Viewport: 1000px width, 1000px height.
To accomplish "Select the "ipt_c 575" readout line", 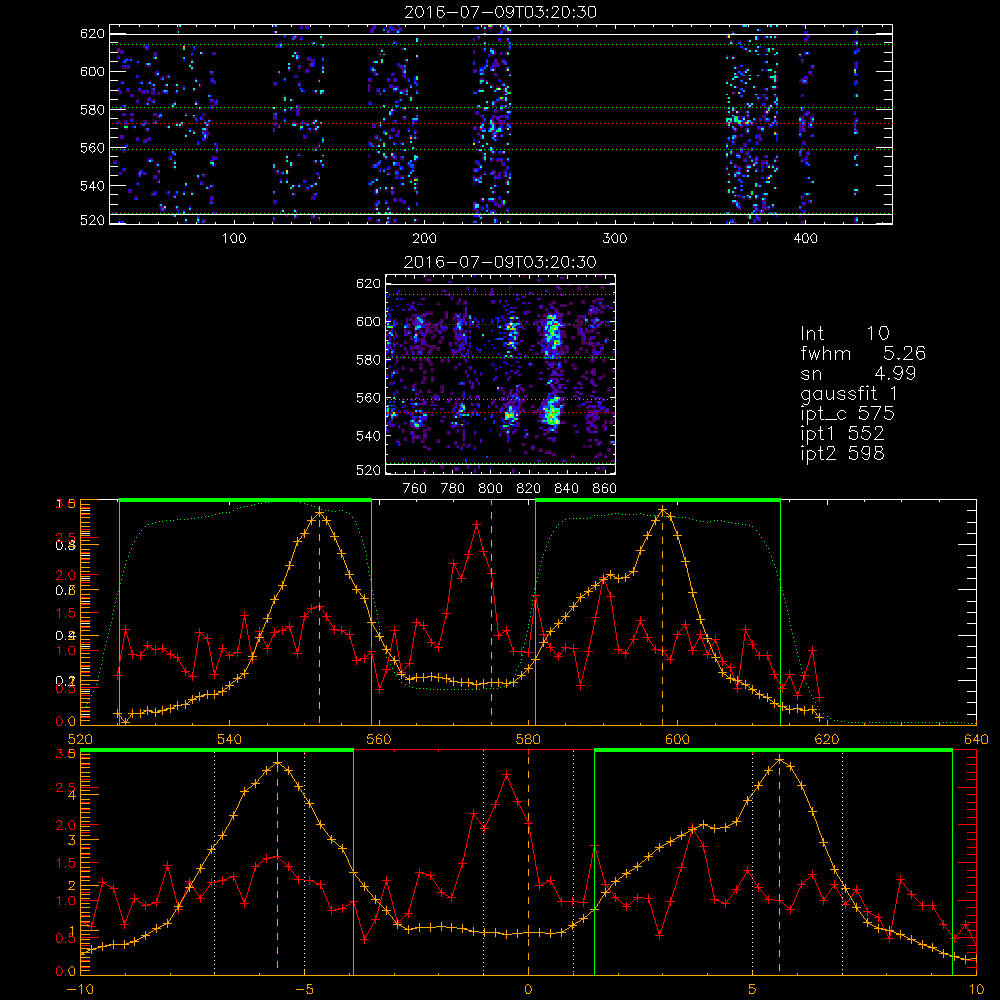I will (848, 413).
